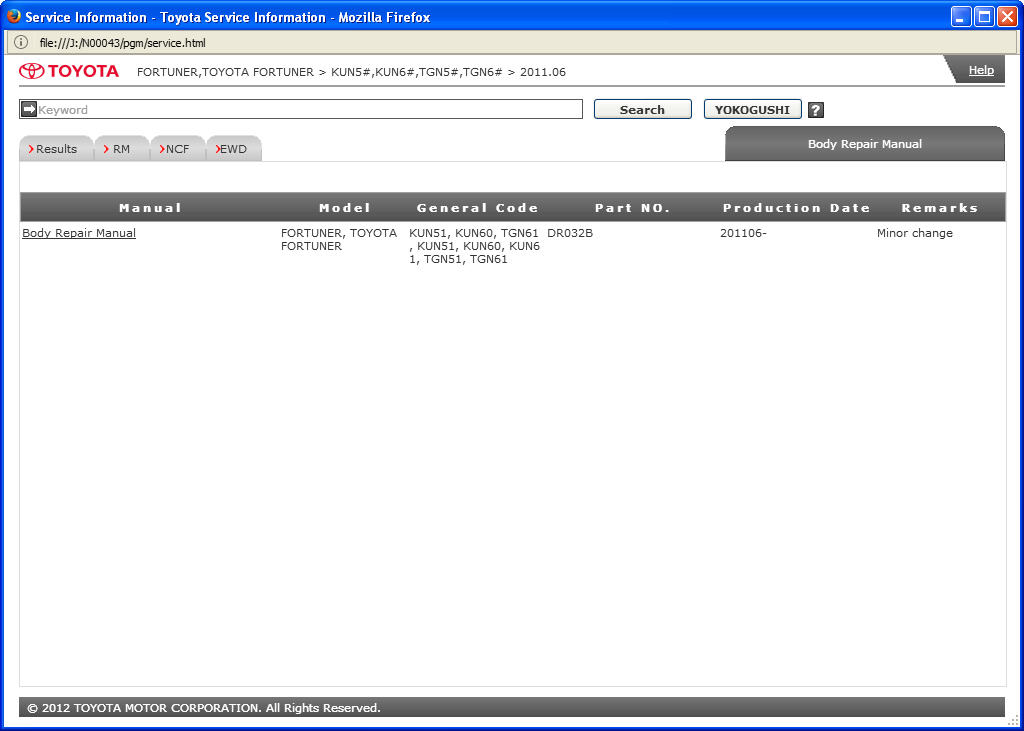This screenshot has width=1024, height=731.
Task: Click the Remarks column header
Action: tap(940, 208)
